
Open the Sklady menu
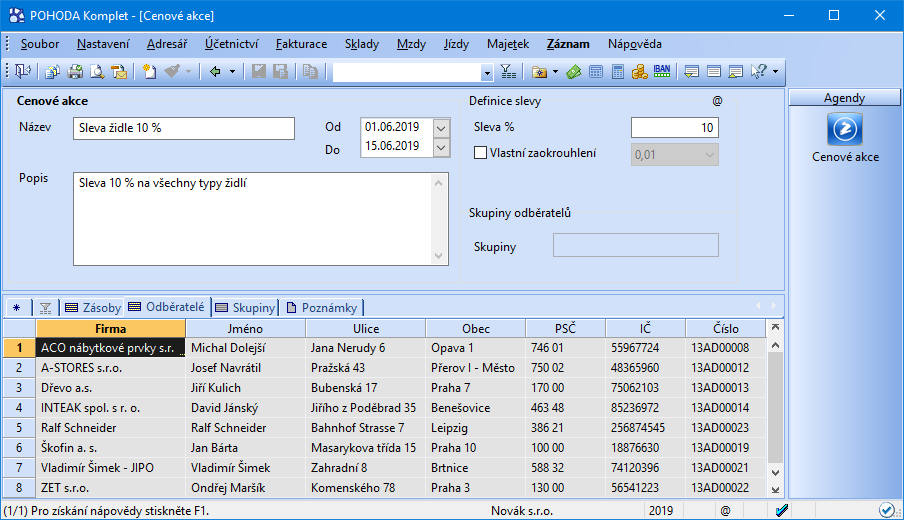(362, 44)
